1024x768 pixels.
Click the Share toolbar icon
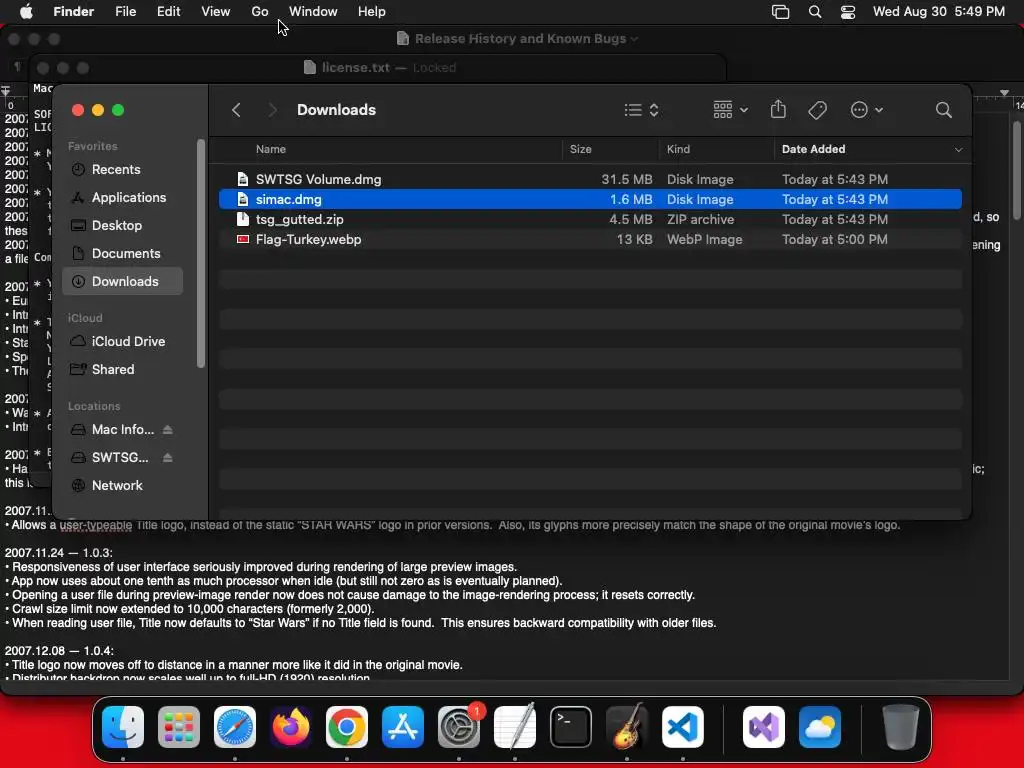click(x=778, y=110)
